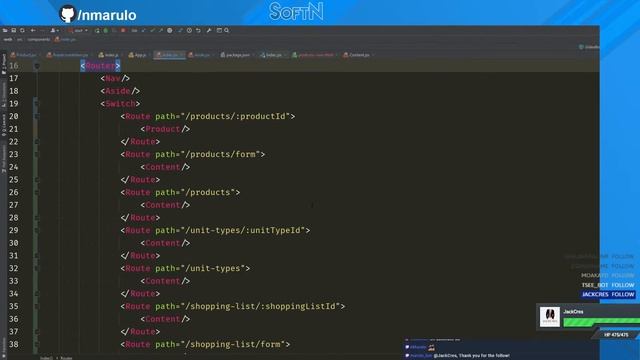Collapse fold marker at line 32 Route
Screen dimensions: 640x360
pyautogui.click(x=36, y=268)
